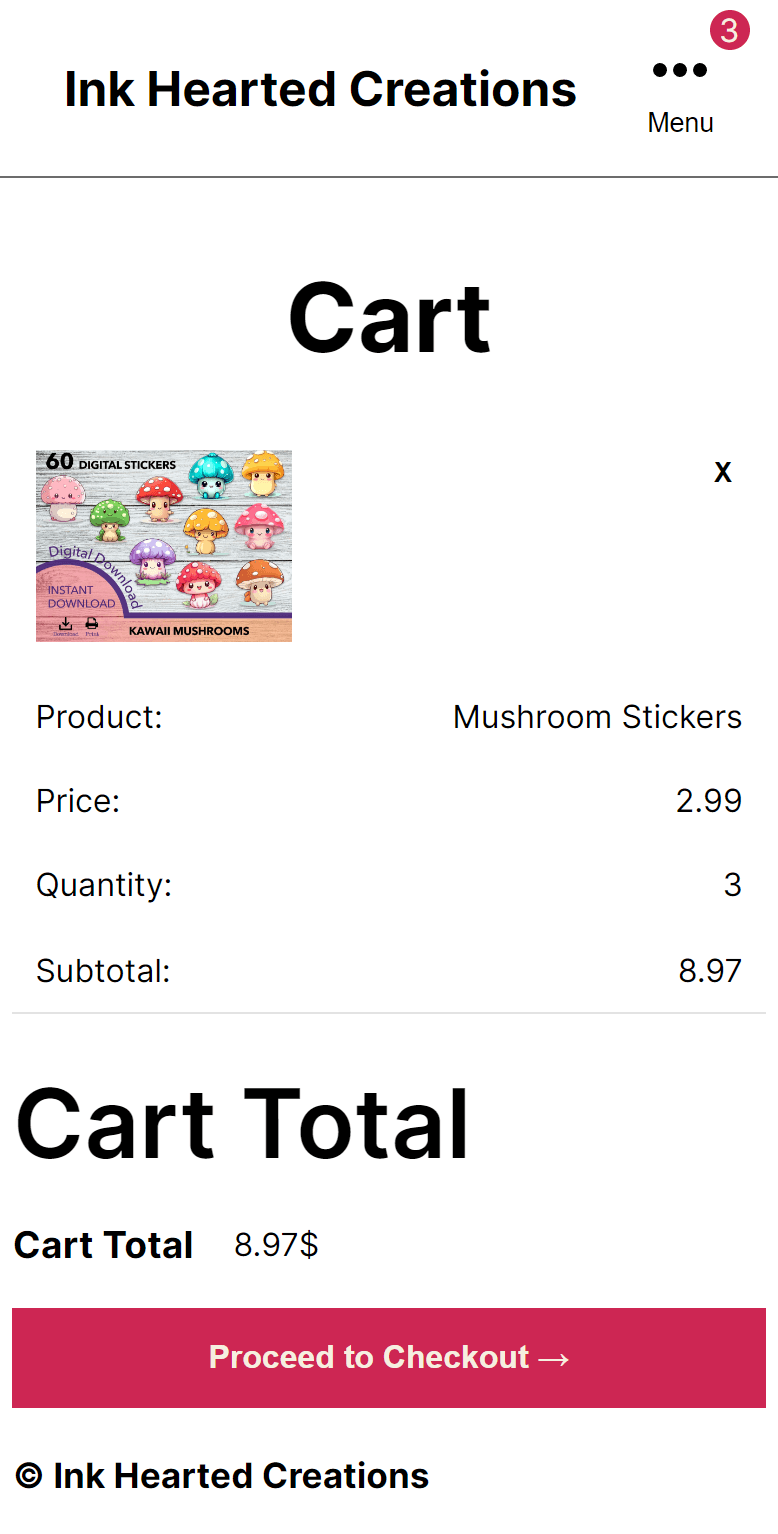Click the print icon on the product image

point(91,623)
